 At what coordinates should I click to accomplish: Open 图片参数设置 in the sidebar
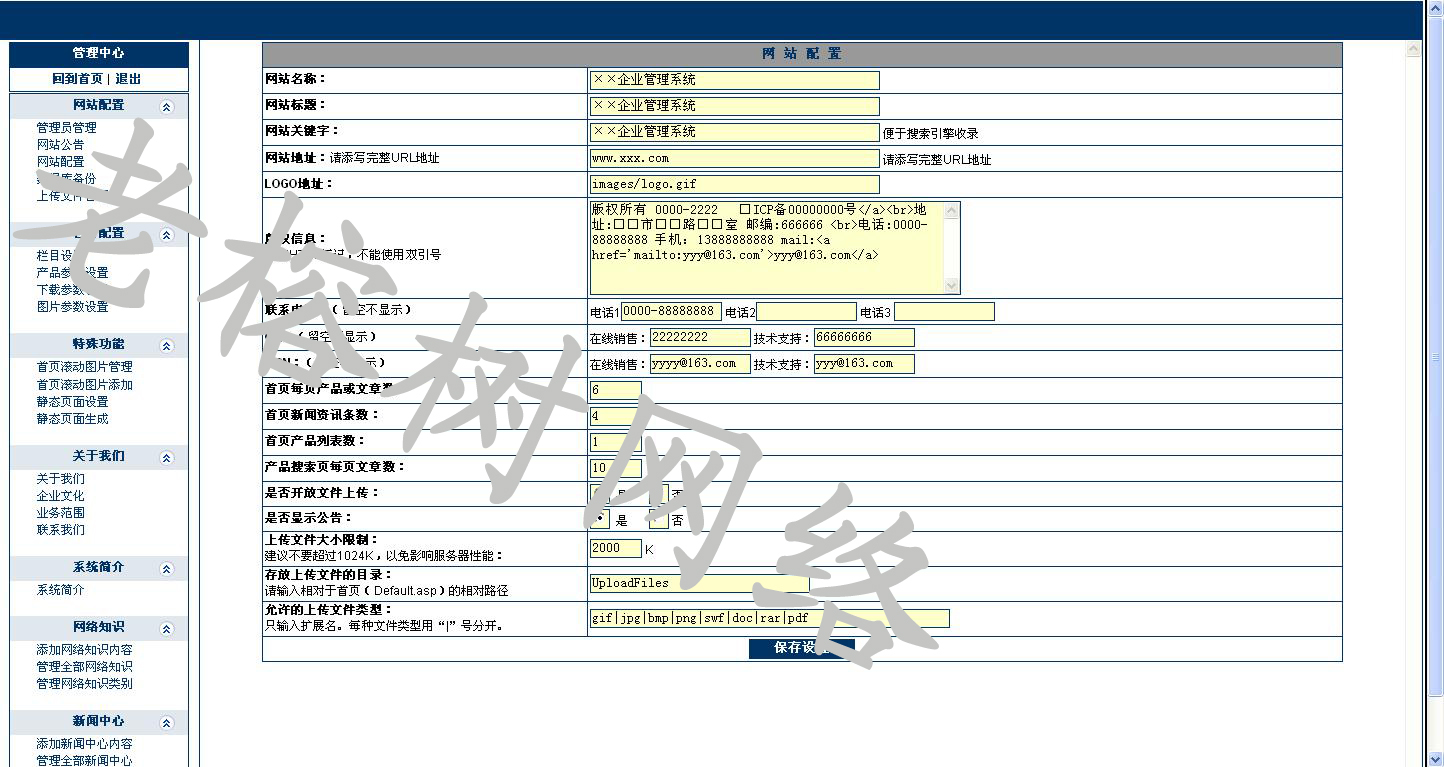pyautogui.click(x=72, y=307)
